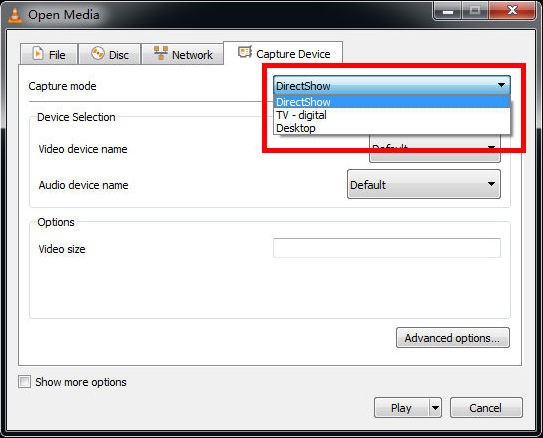Screen dimensions: 543x438
Task: Switch to the Disc tab
Action: click(x=110, y=54)
